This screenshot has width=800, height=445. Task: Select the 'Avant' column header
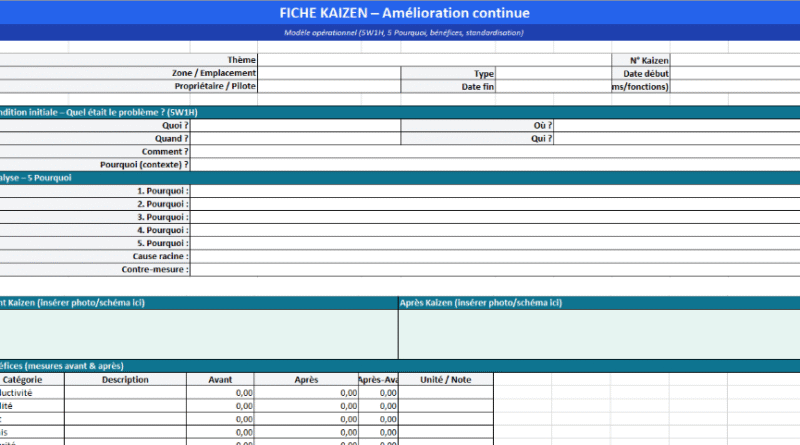point(220,380)
